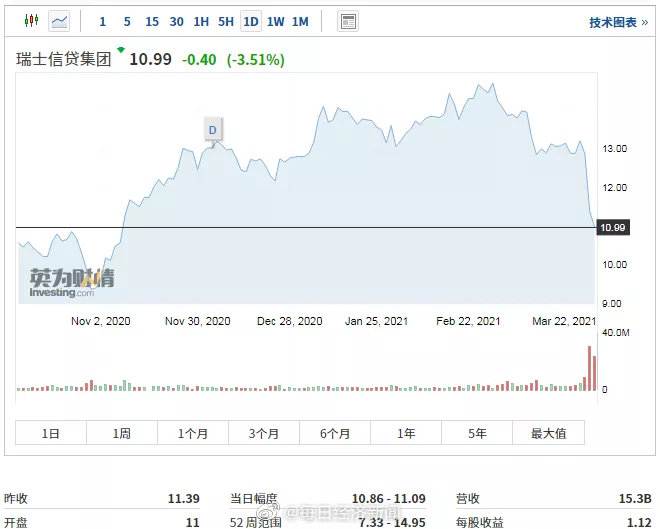Click the Nov 2, 2020 date label

[101, 321]
